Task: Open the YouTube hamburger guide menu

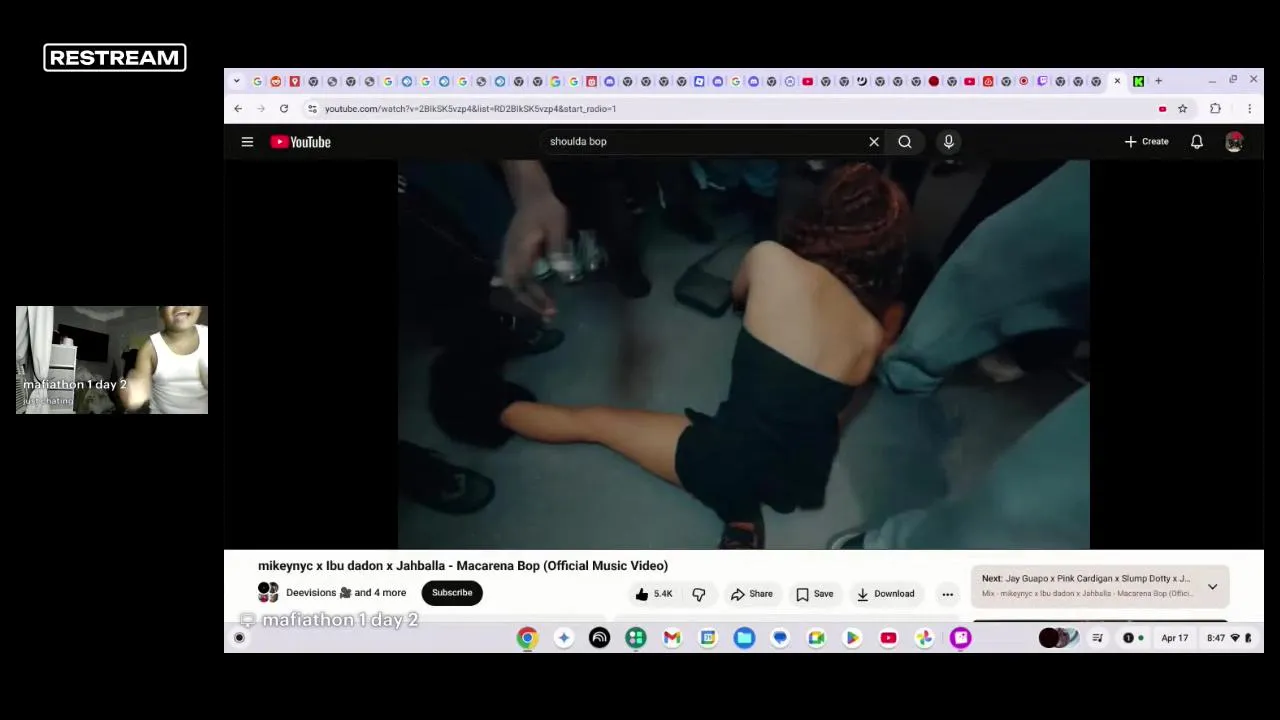Action: 247,142
